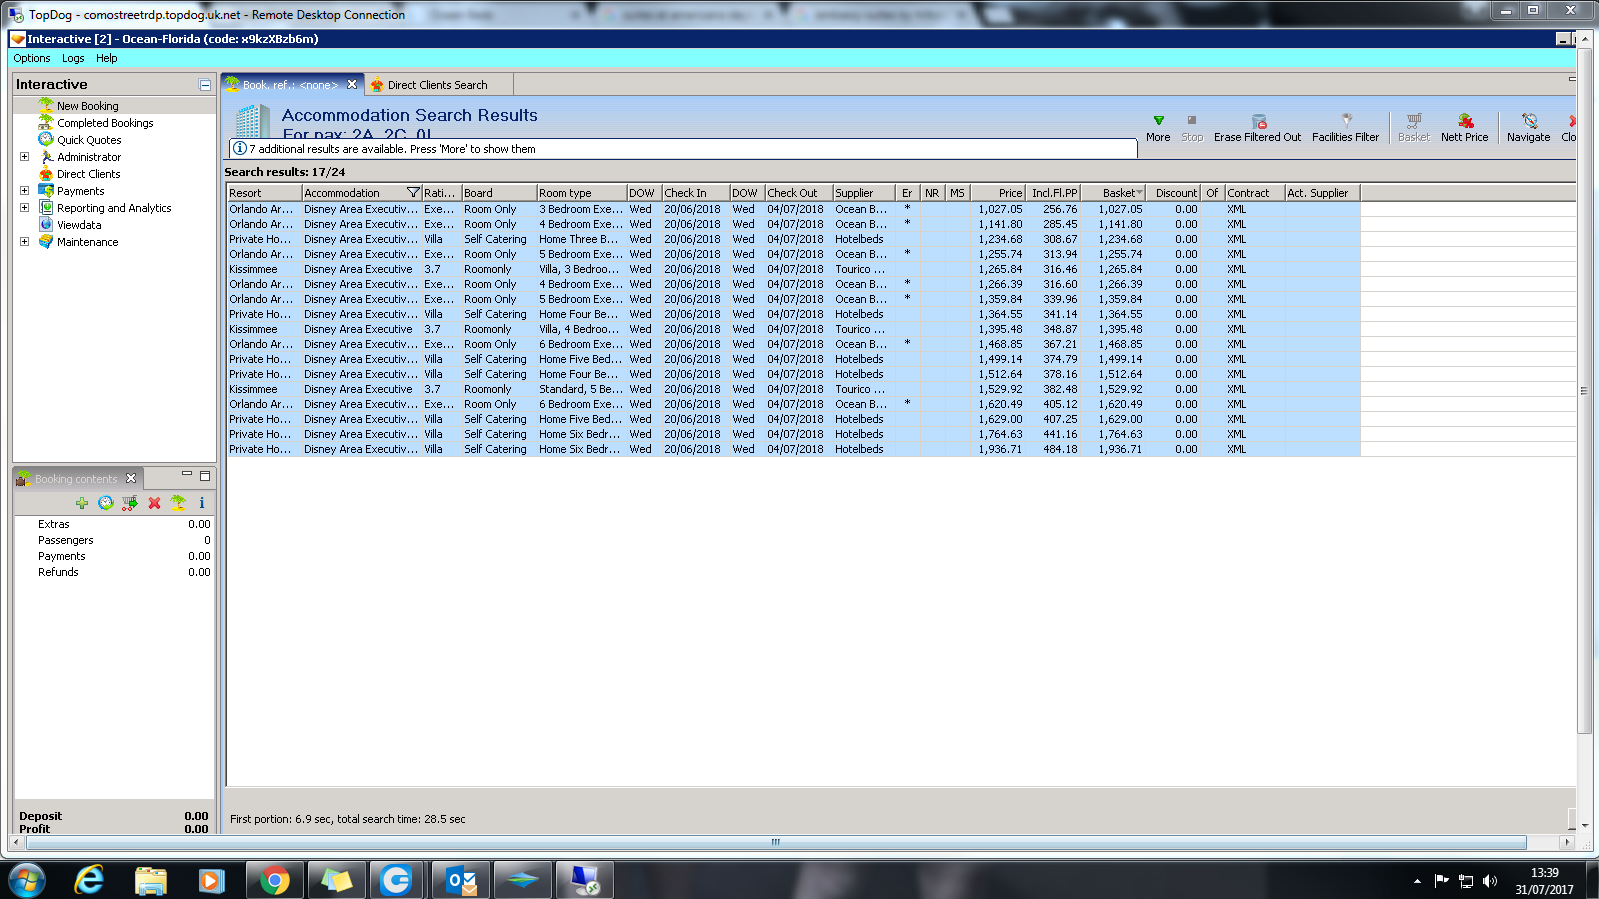Sort results by the Price column header
This screenshot has height=899, width=1599.
998,193
